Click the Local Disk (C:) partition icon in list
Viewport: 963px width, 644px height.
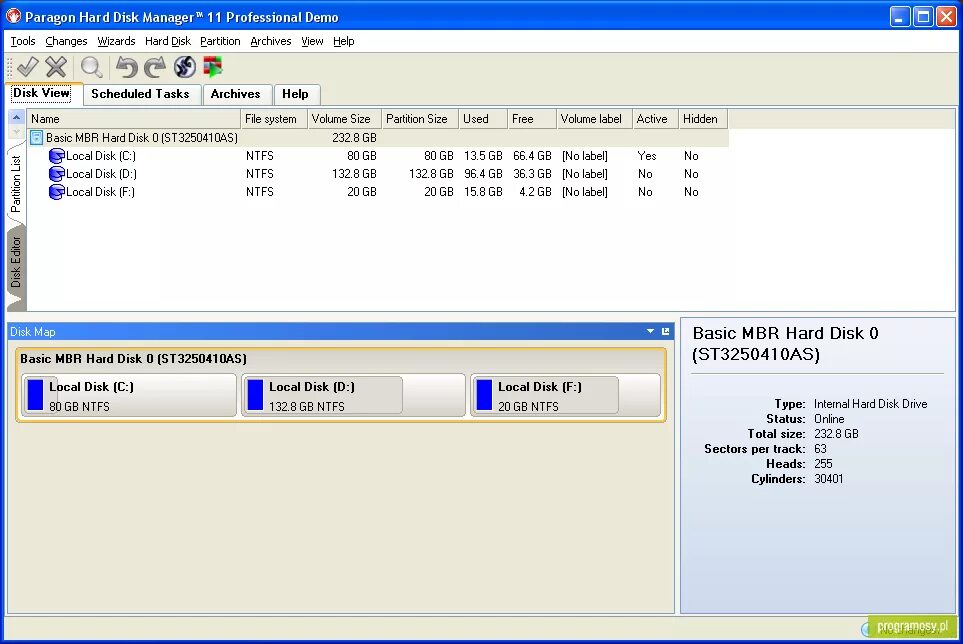tap(57, 156)
